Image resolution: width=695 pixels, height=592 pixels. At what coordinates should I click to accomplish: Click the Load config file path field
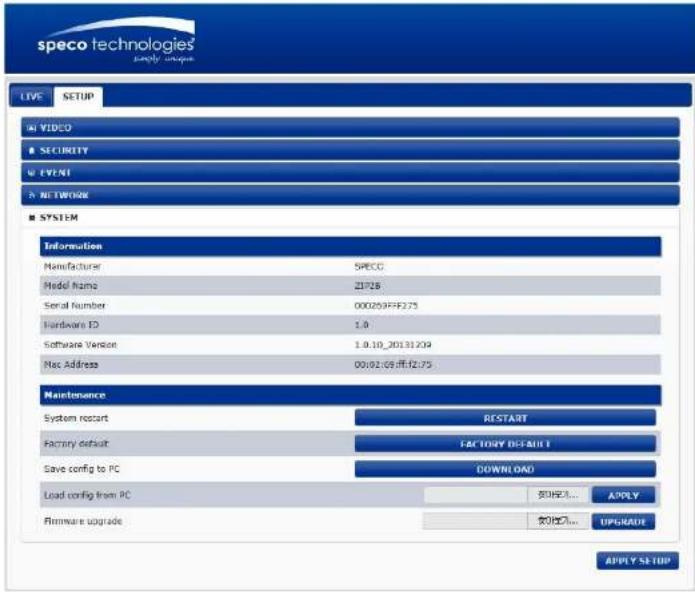pyautogui.click(x=476, y=495)
